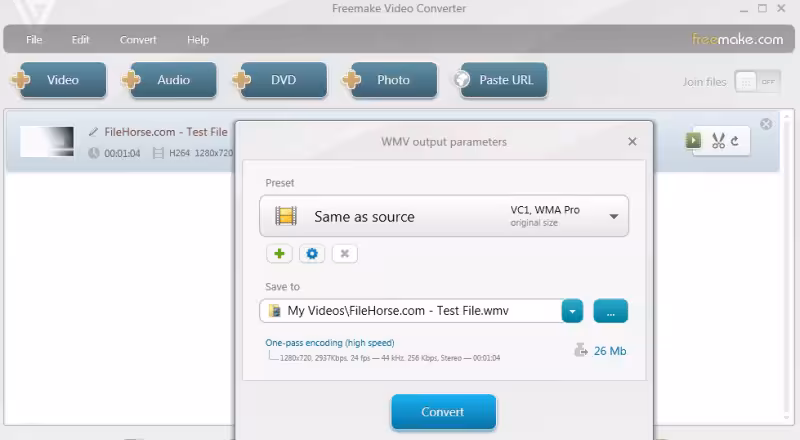Open the File menu
800x440 pixels.
34,40
